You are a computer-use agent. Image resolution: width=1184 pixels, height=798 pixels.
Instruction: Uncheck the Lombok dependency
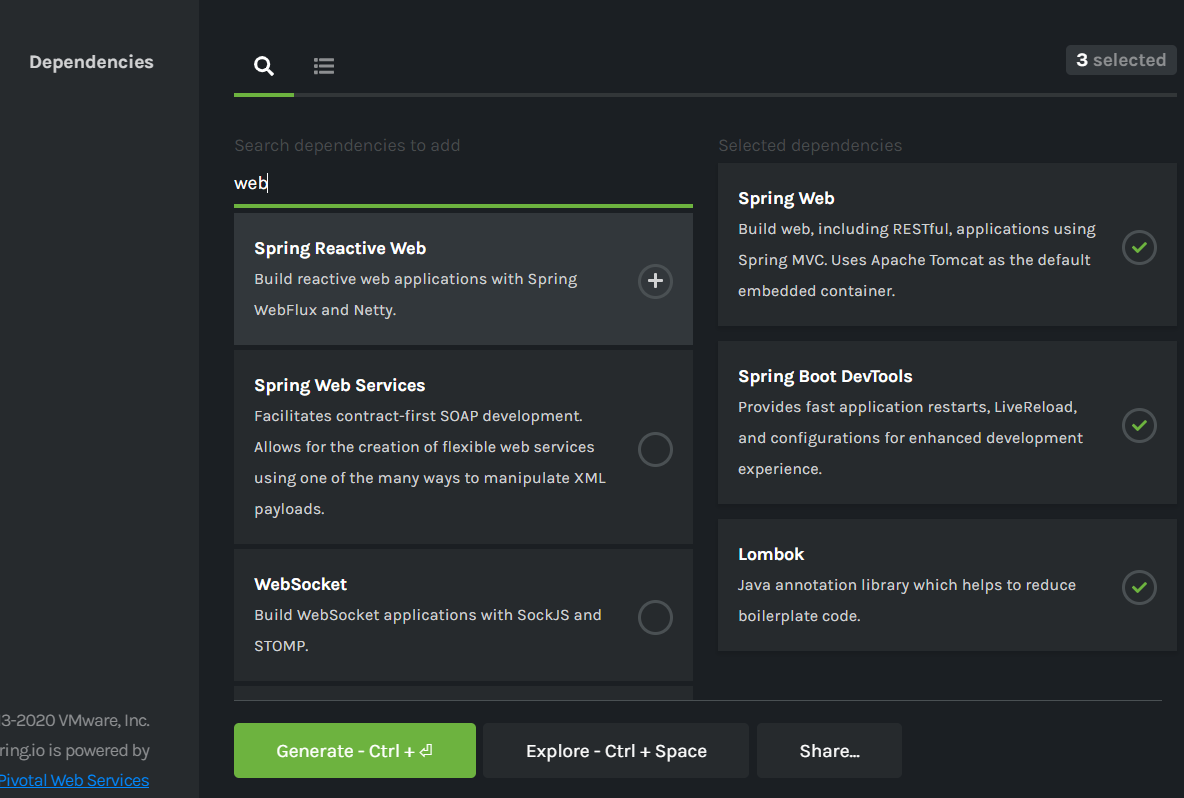(x=1139, y=587)
